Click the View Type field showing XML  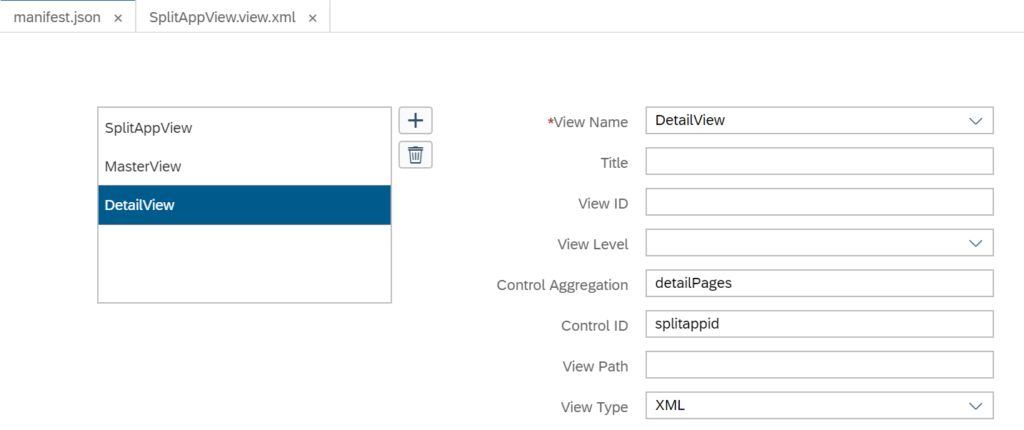pyautogui.click(x=820, y=405)
